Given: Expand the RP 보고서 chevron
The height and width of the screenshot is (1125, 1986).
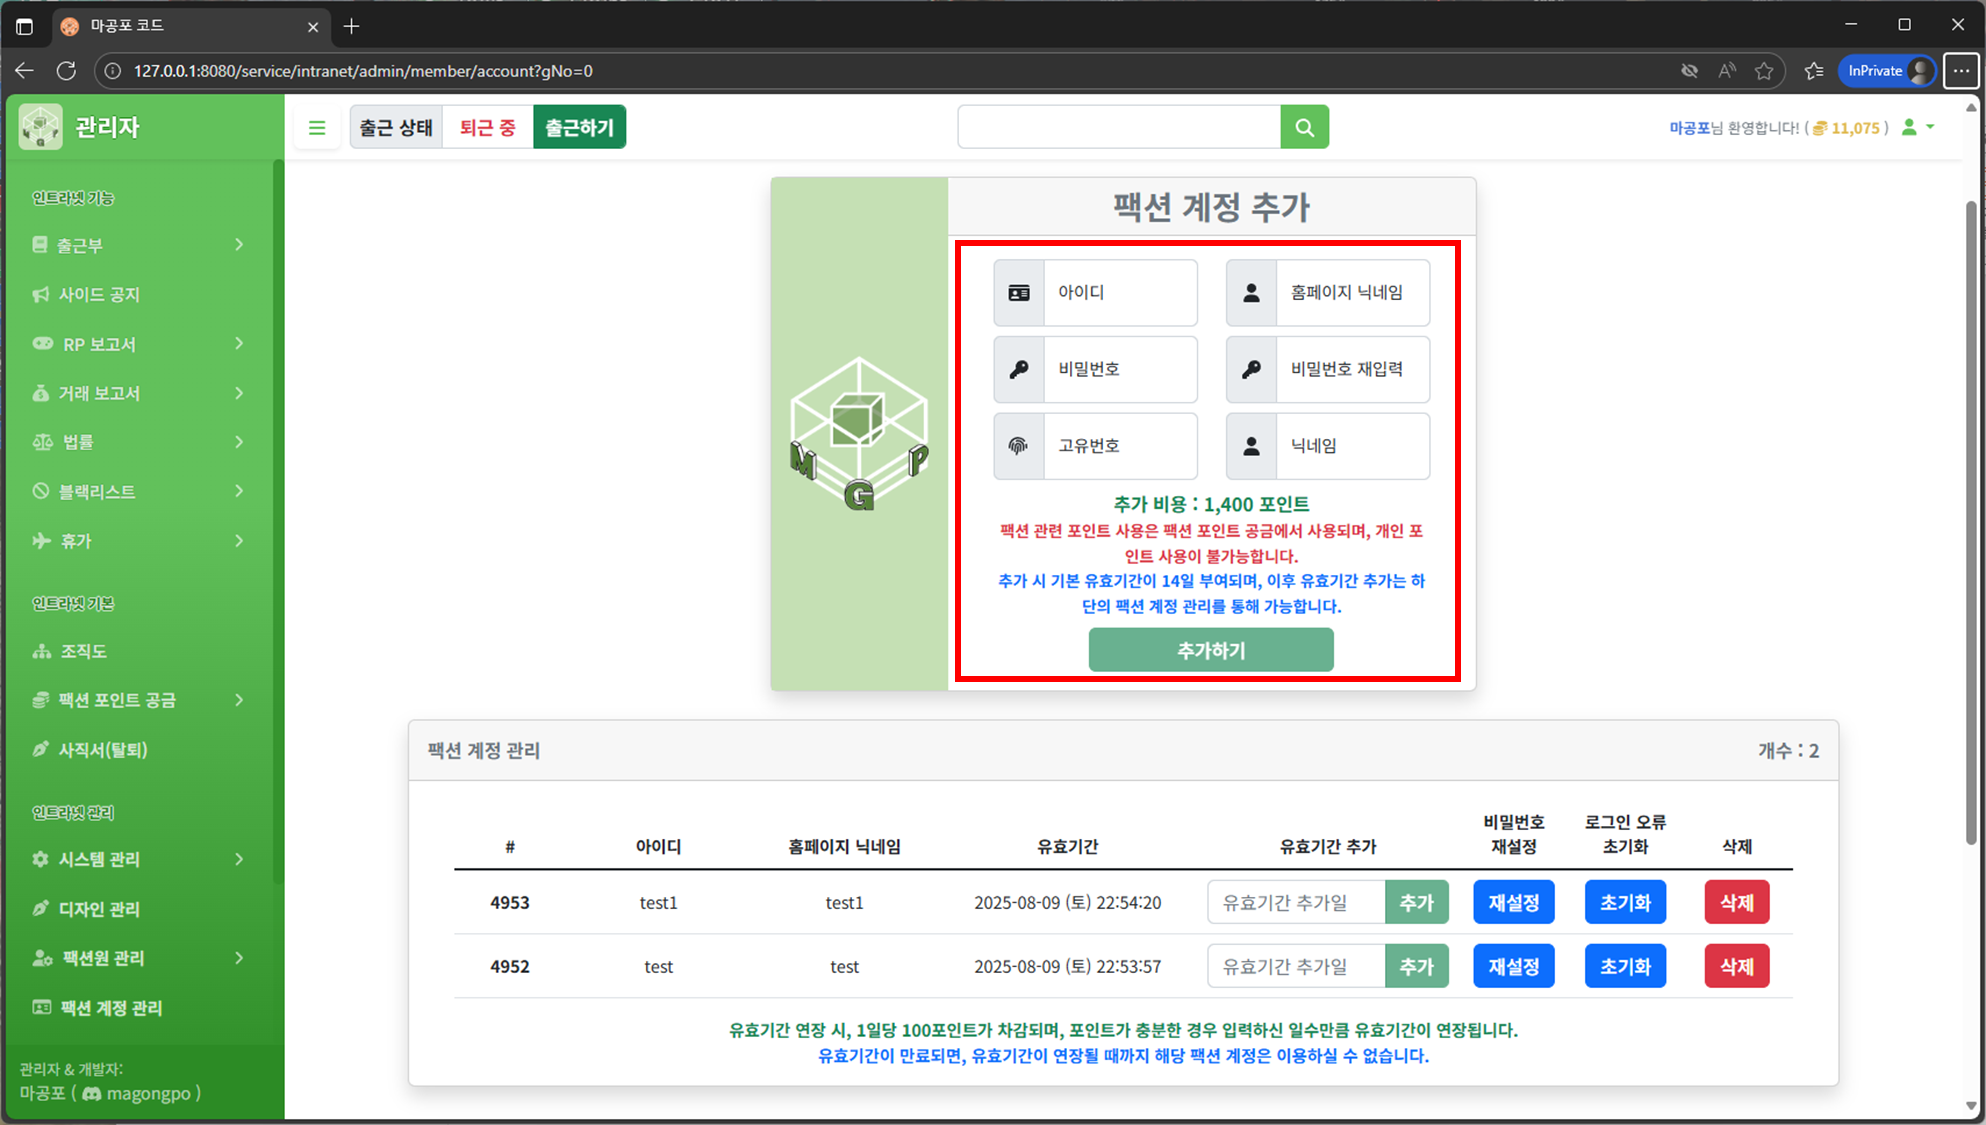Looking at the screenshot, I should pos(239,344).
